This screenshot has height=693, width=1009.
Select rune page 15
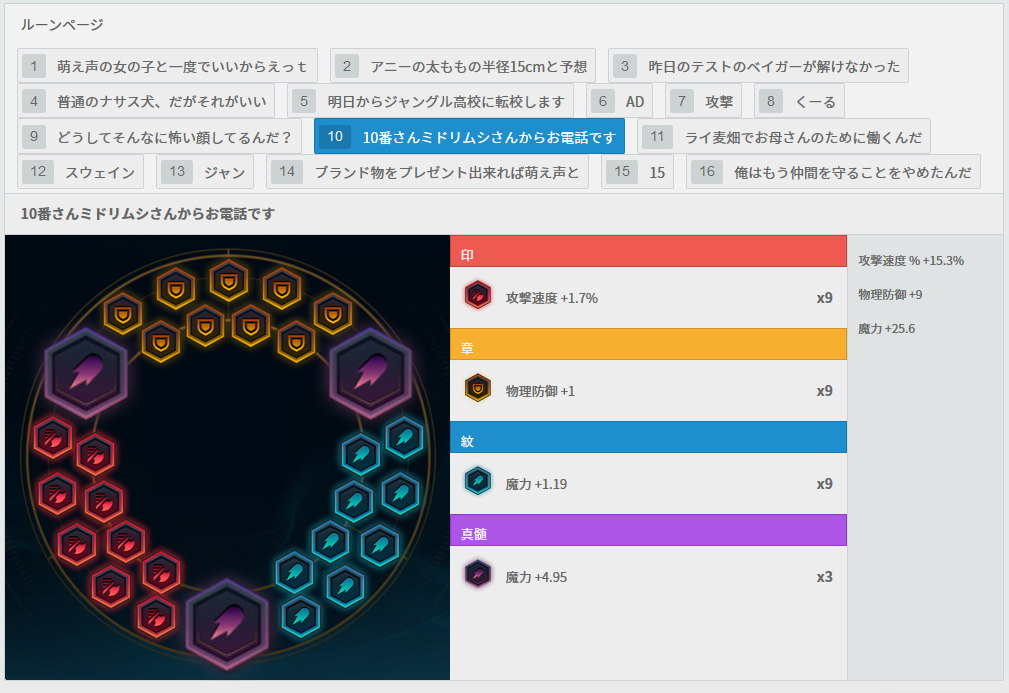[638, 172]
